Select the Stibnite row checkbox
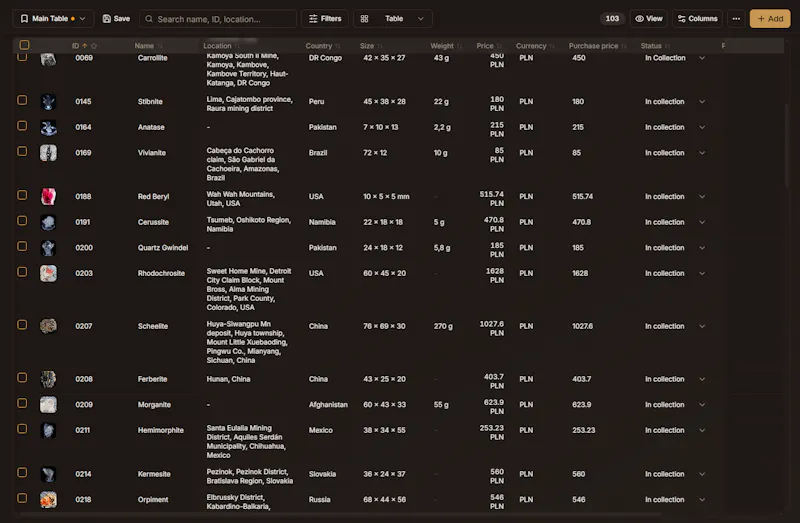This screenshot has width=800, height=523. pyautogui.click(x=22, y=100)
